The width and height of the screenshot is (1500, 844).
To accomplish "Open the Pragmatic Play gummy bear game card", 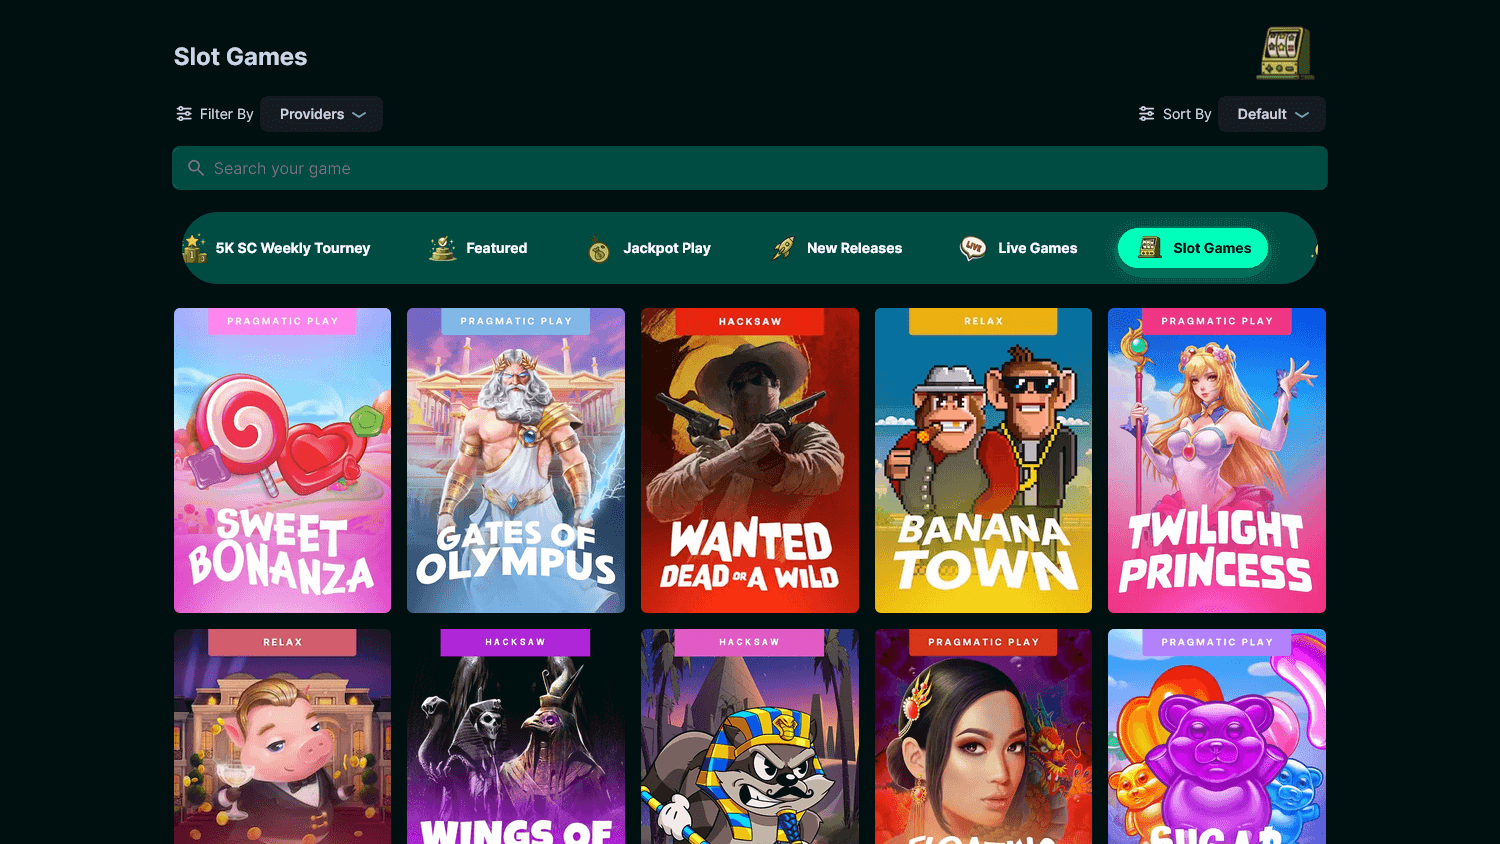I will click(1217, 737).
